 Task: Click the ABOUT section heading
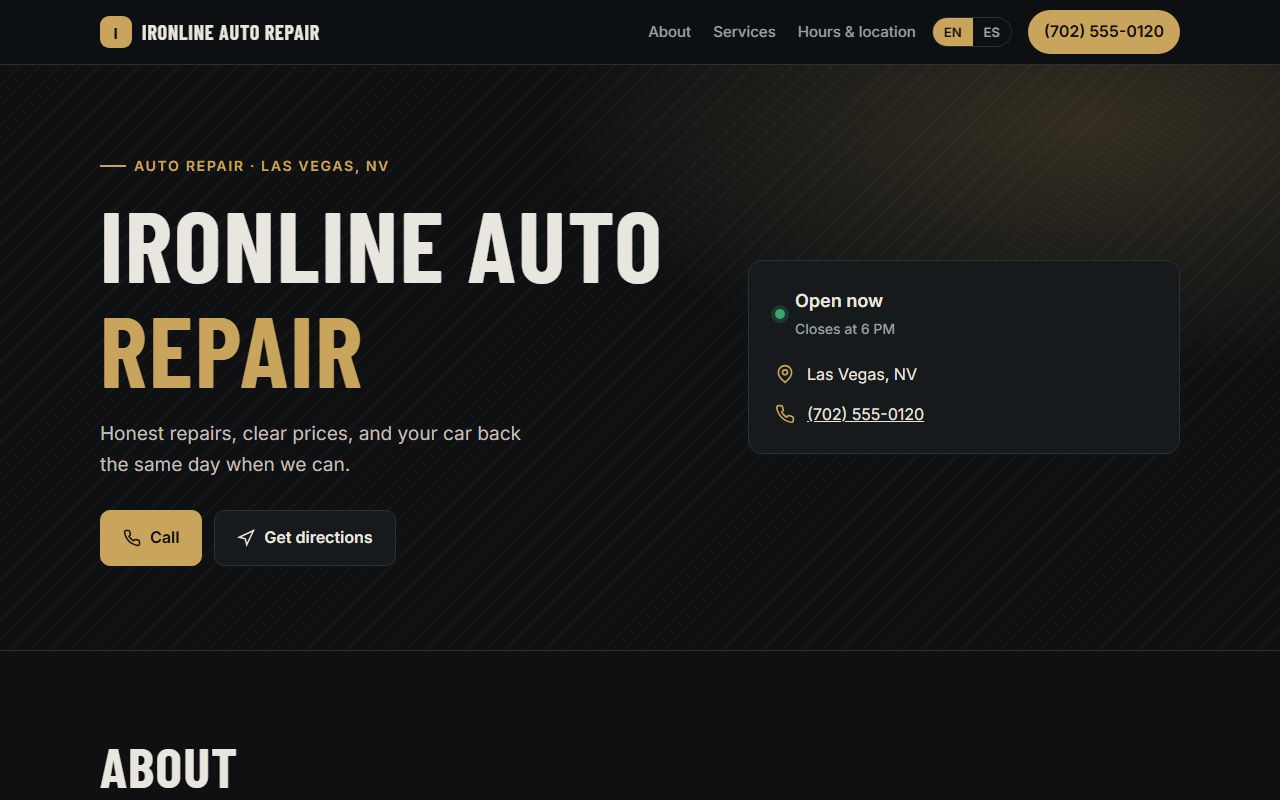168,769
